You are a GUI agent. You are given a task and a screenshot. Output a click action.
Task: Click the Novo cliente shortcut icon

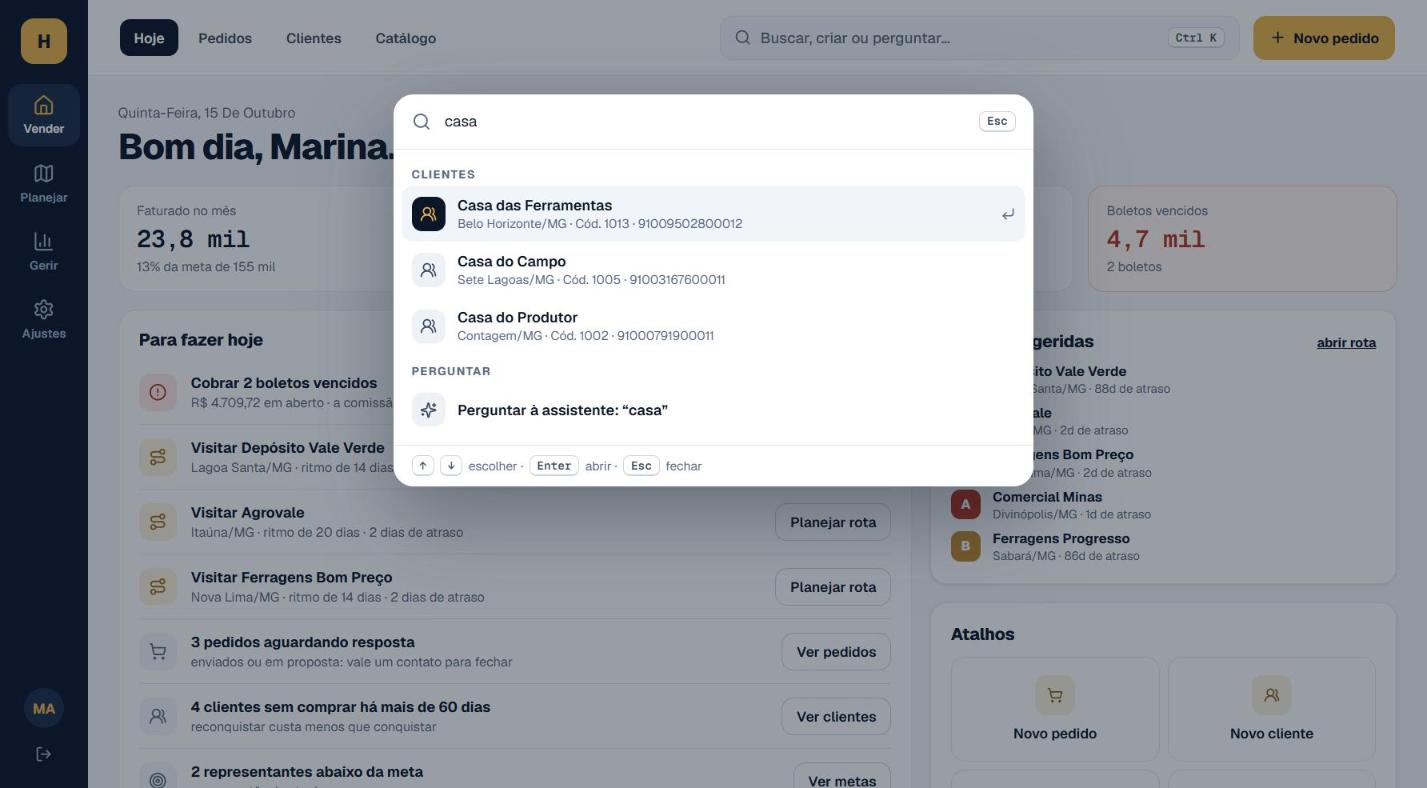1271,695
